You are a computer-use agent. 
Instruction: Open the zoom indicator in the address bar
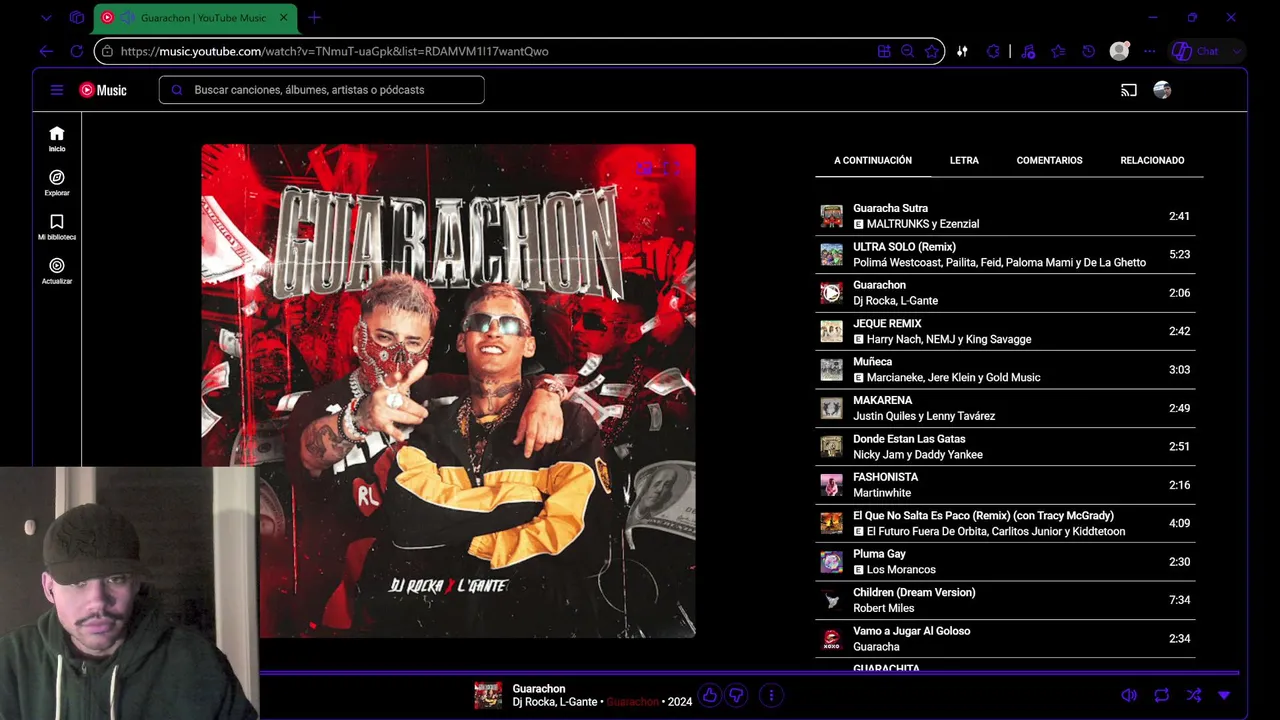pyautogui.click(x=907, y=51)
